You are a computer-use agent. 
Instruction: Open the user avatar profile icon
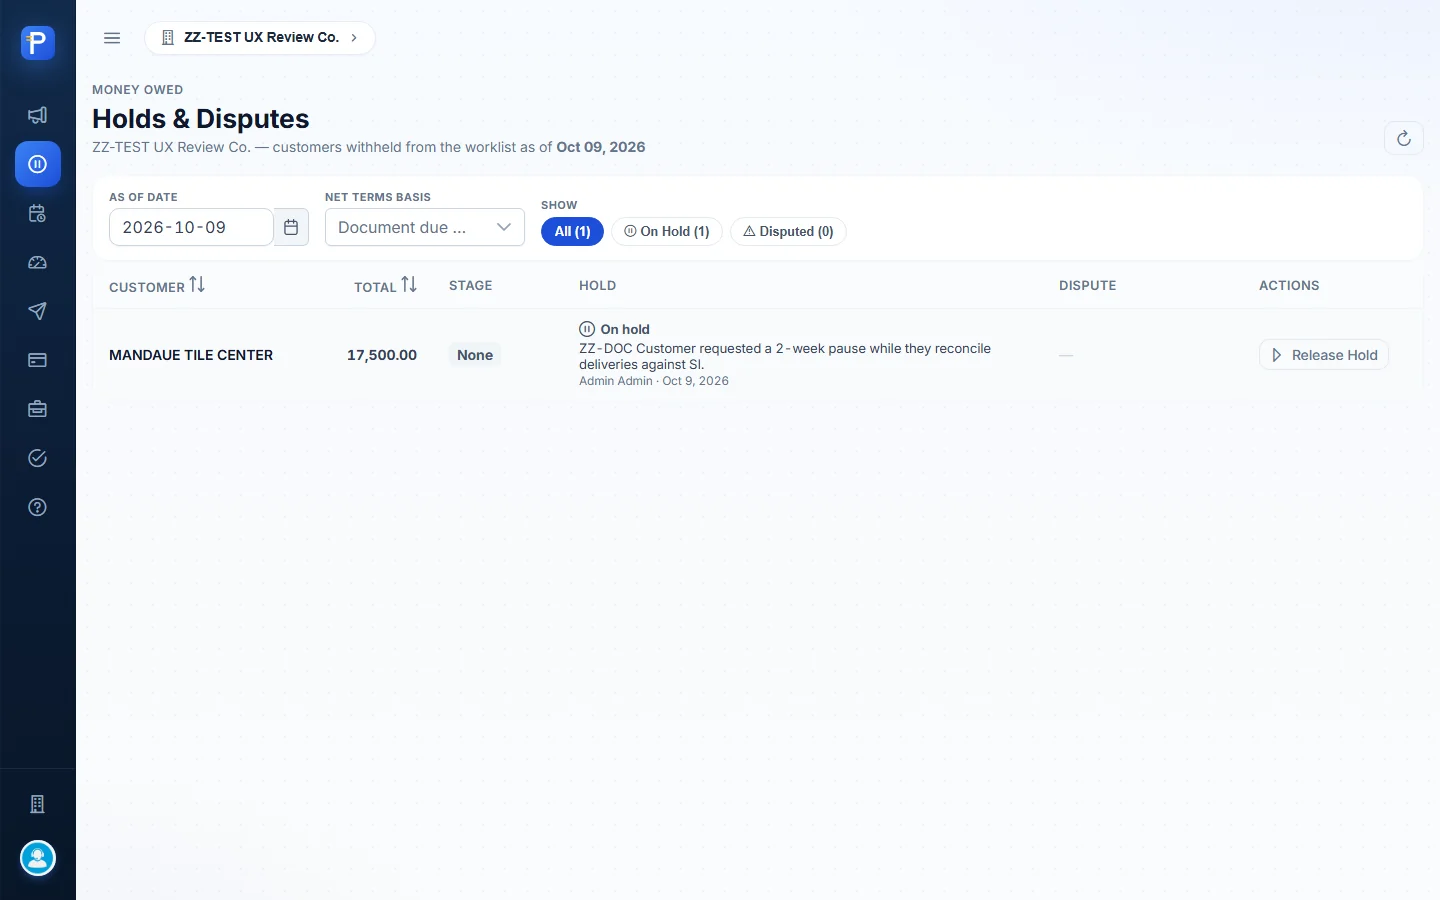click(x=38, y=858)
